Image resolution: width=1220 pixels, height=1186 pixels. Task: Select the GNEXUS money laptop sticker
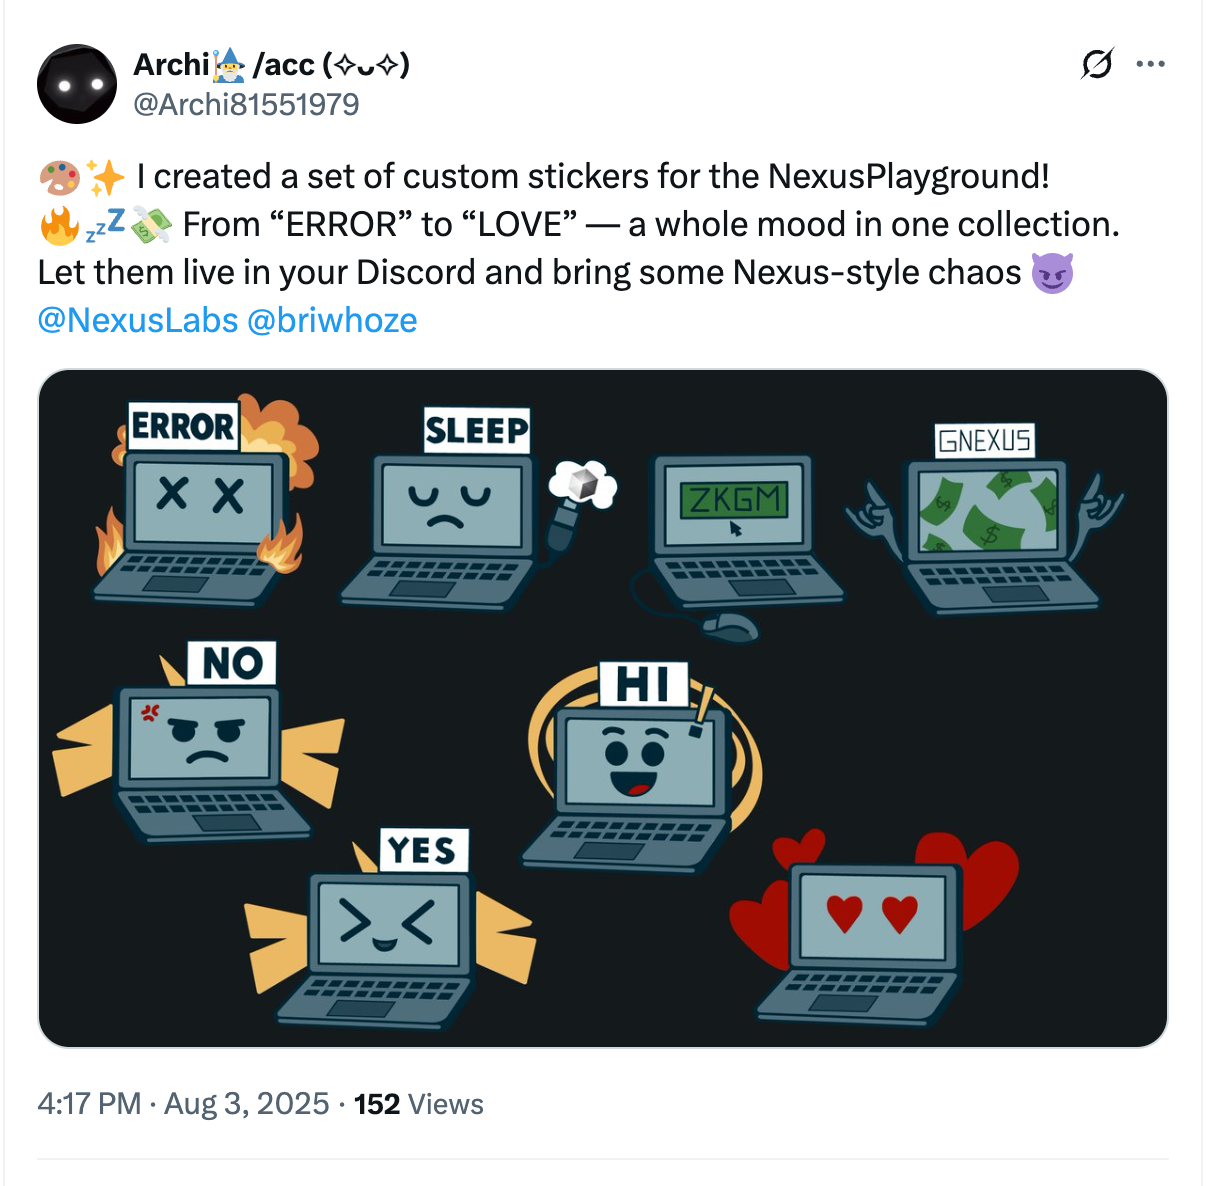pos(985,518)
